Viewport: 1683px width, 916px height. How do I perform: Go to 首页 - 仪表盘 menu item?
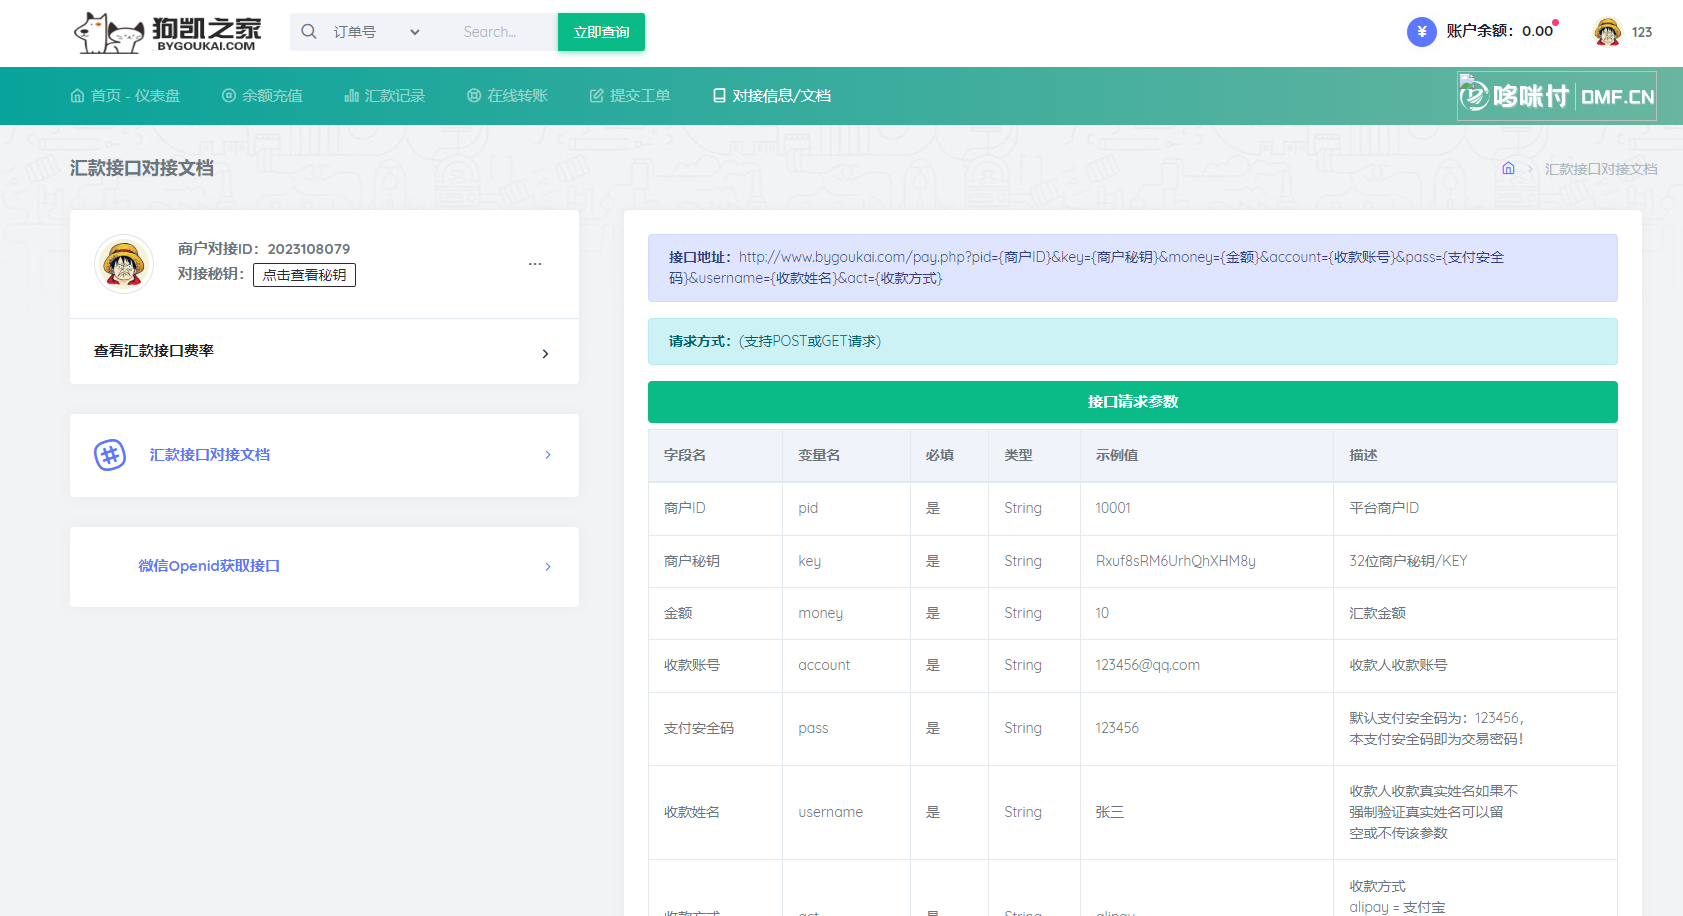click(125, 96)
